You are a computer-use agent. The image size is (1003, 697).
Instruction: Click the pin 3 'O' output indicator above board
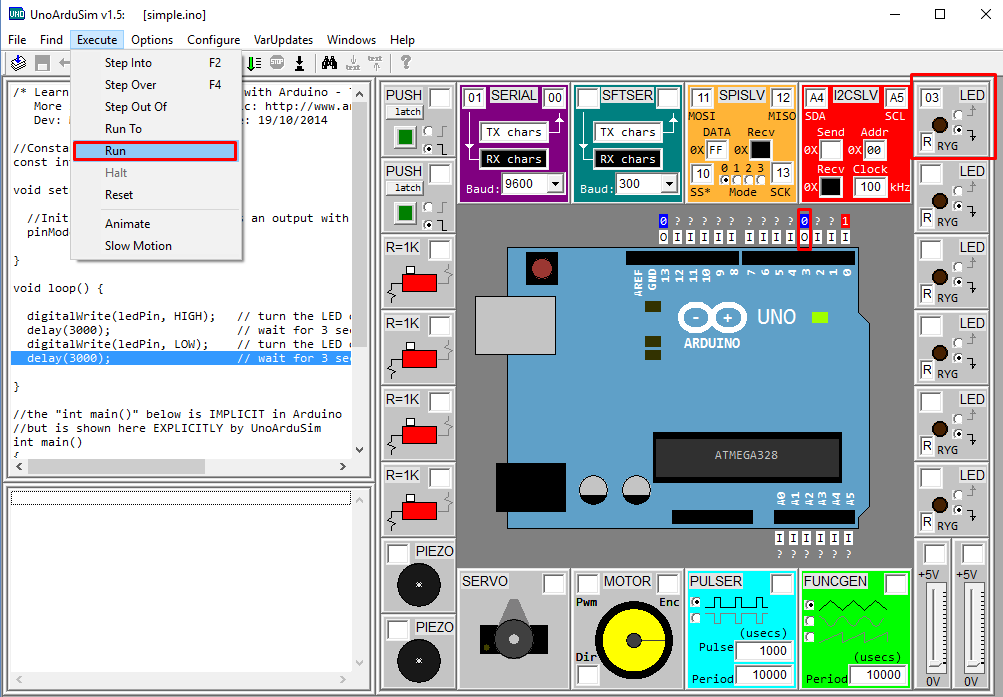805,237
